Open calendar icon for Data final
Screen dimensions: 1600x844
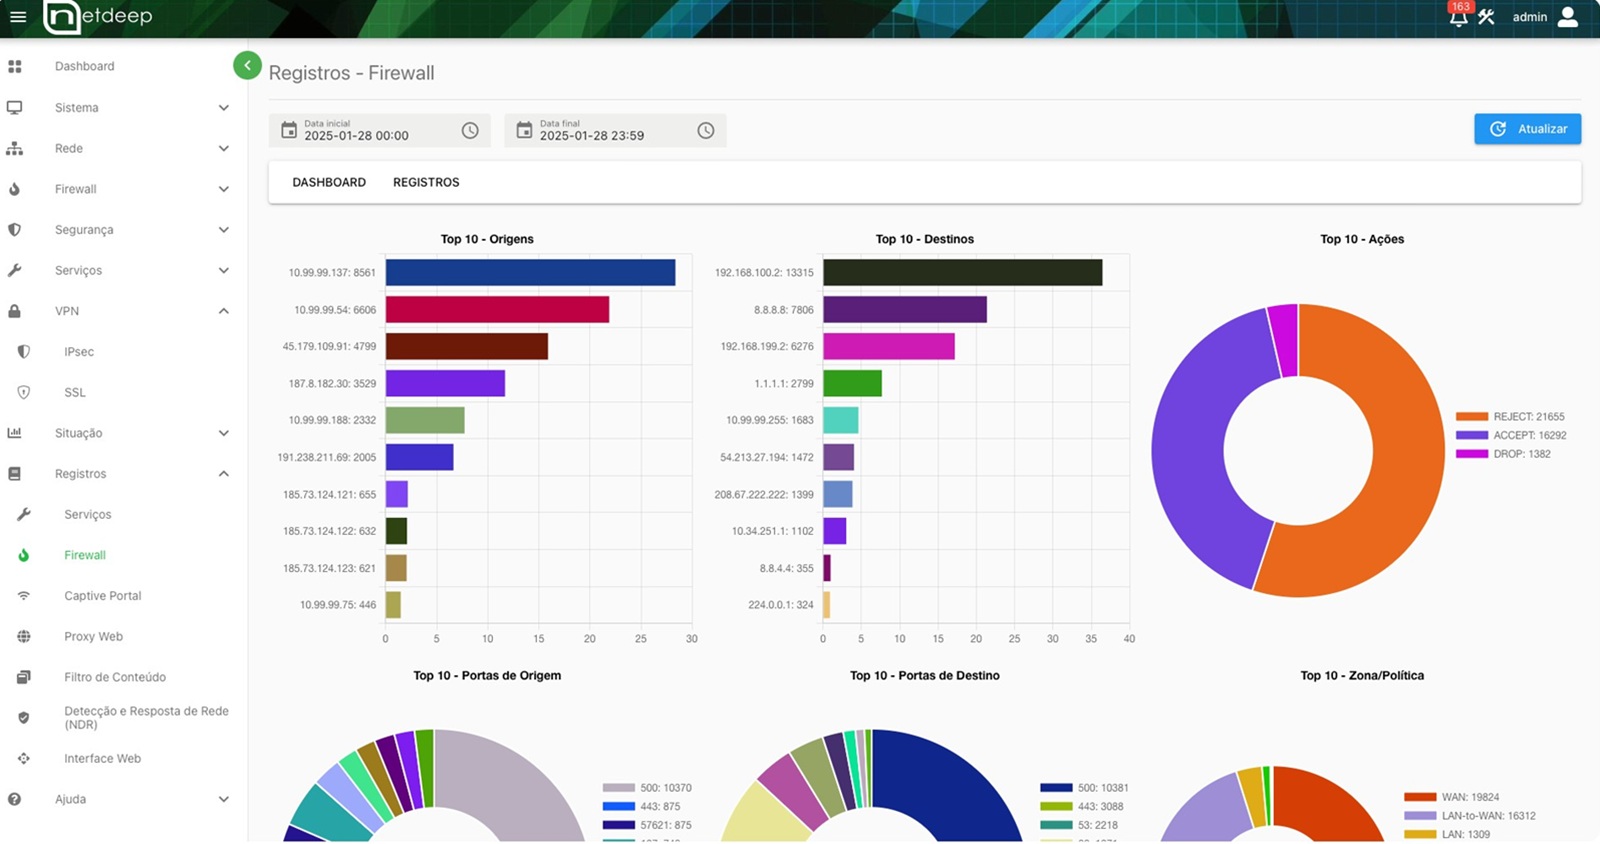[524, 130]
